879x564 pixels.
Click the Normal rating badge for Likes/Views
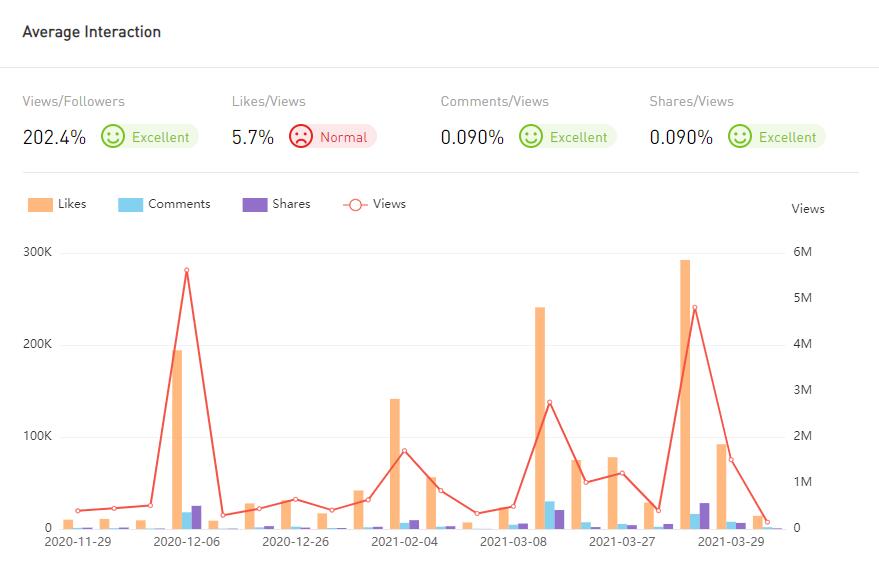tap(343, 137)
